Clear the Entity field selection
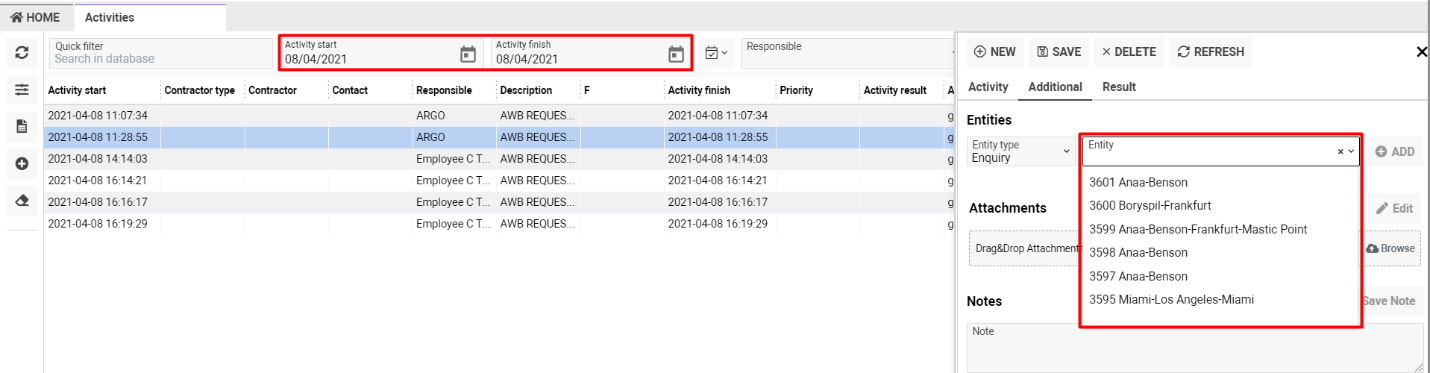This screenshot has height=373, width=1430. click(x=1340, y=152)
